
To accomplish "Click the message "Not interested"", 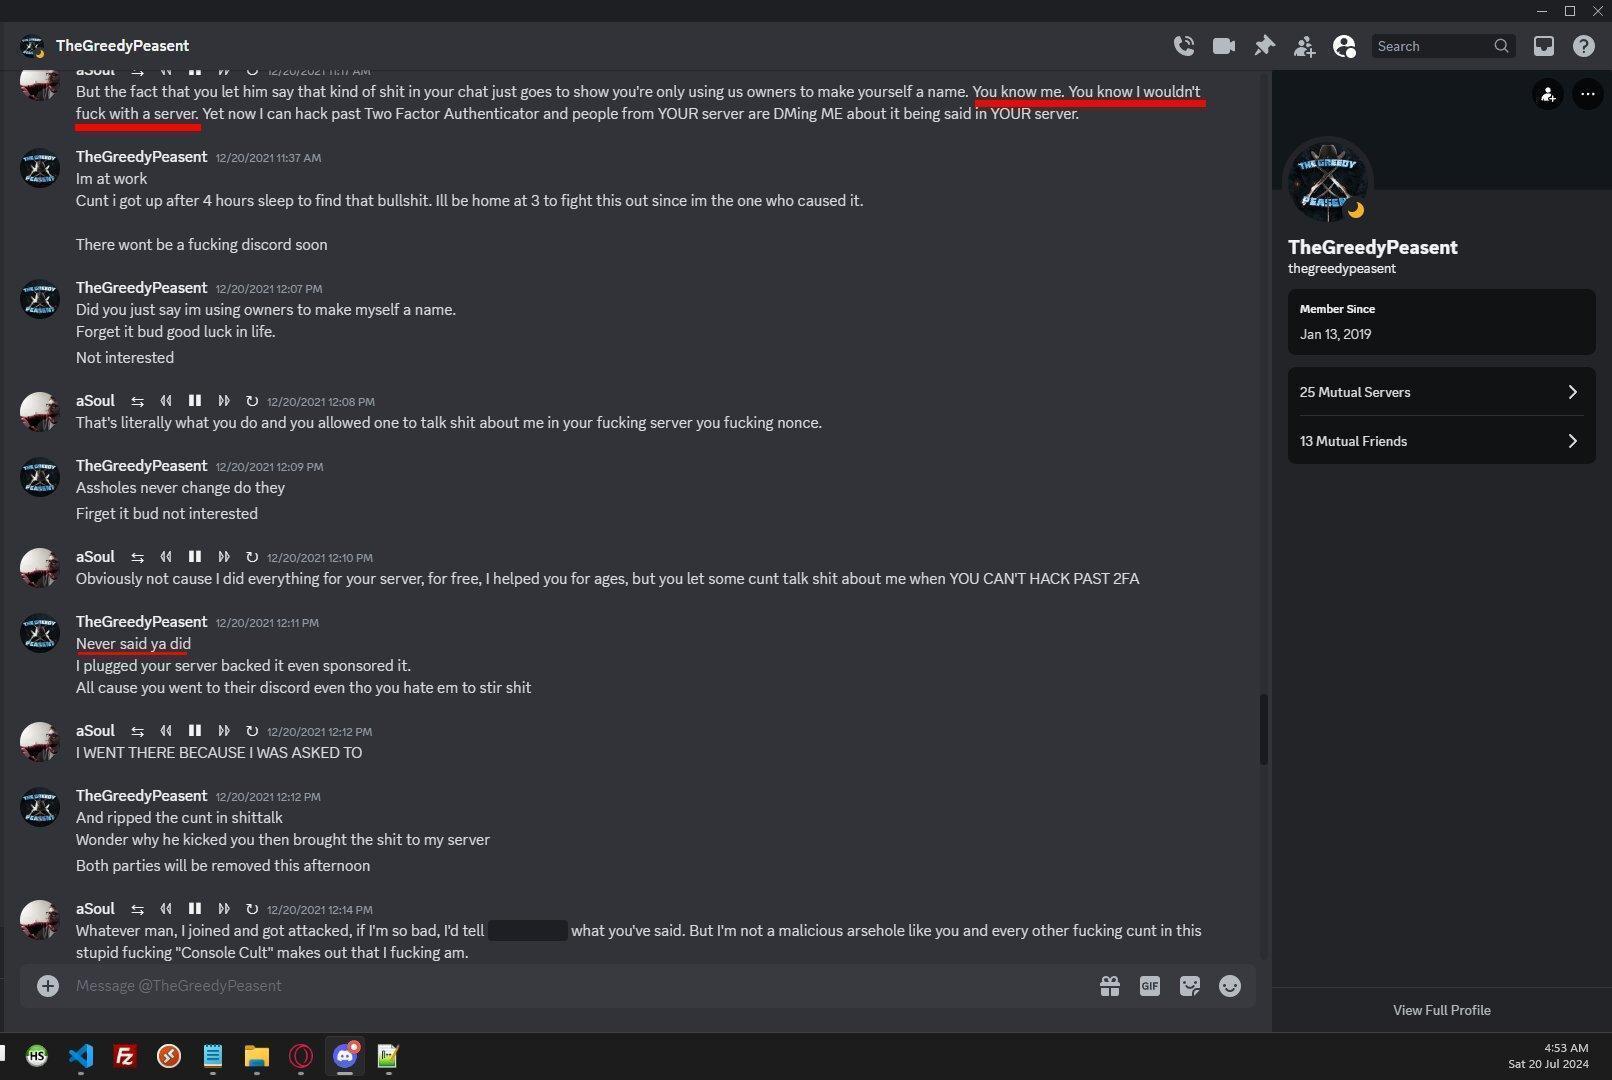I will click(125, 358).
